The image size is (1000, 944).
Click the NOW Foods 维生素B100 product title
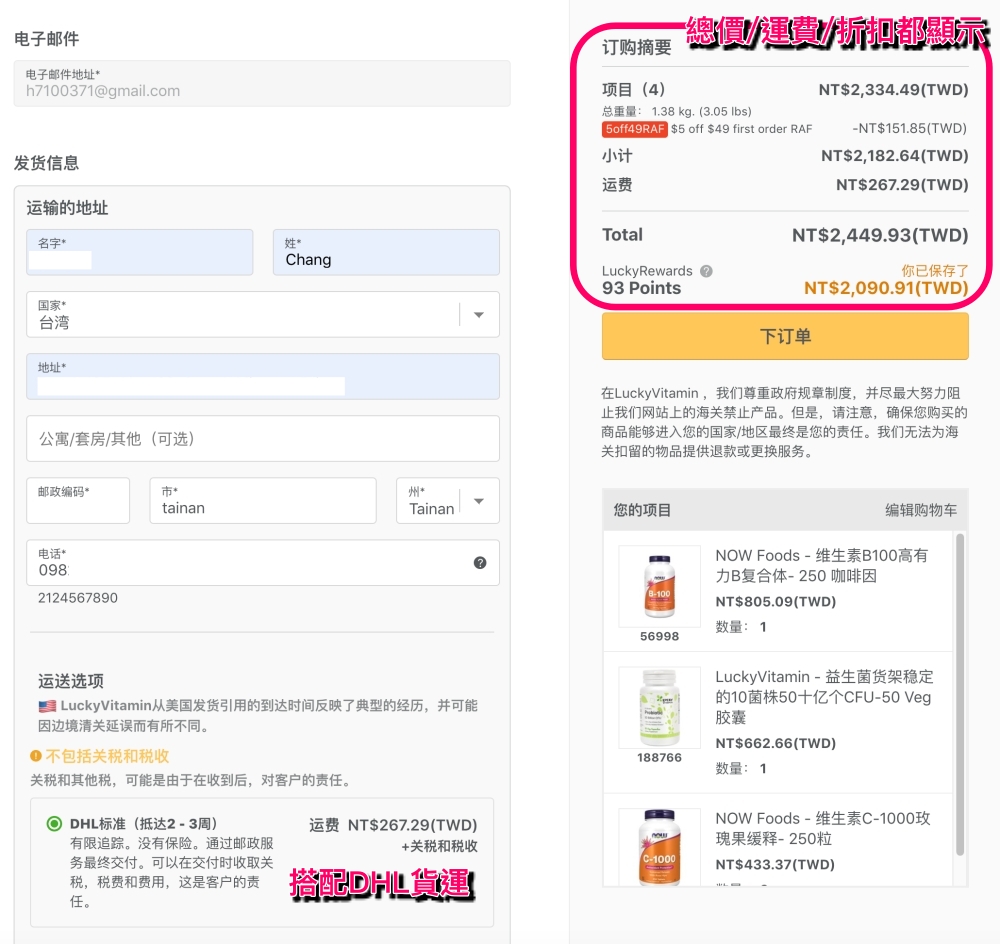click(822, 565)
